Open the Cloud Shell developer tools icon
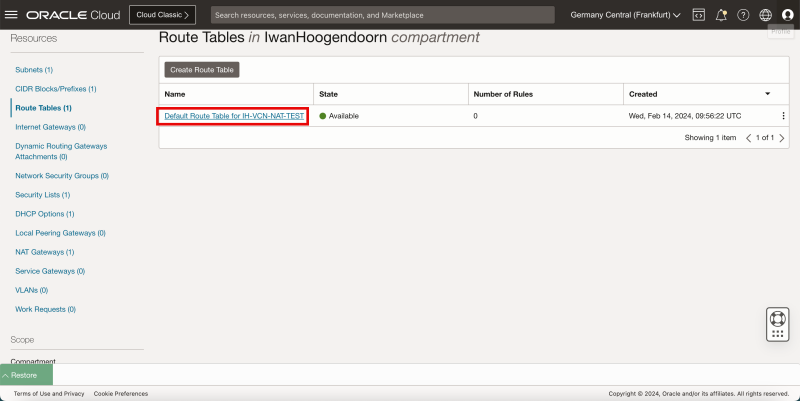 pos(698,15)
